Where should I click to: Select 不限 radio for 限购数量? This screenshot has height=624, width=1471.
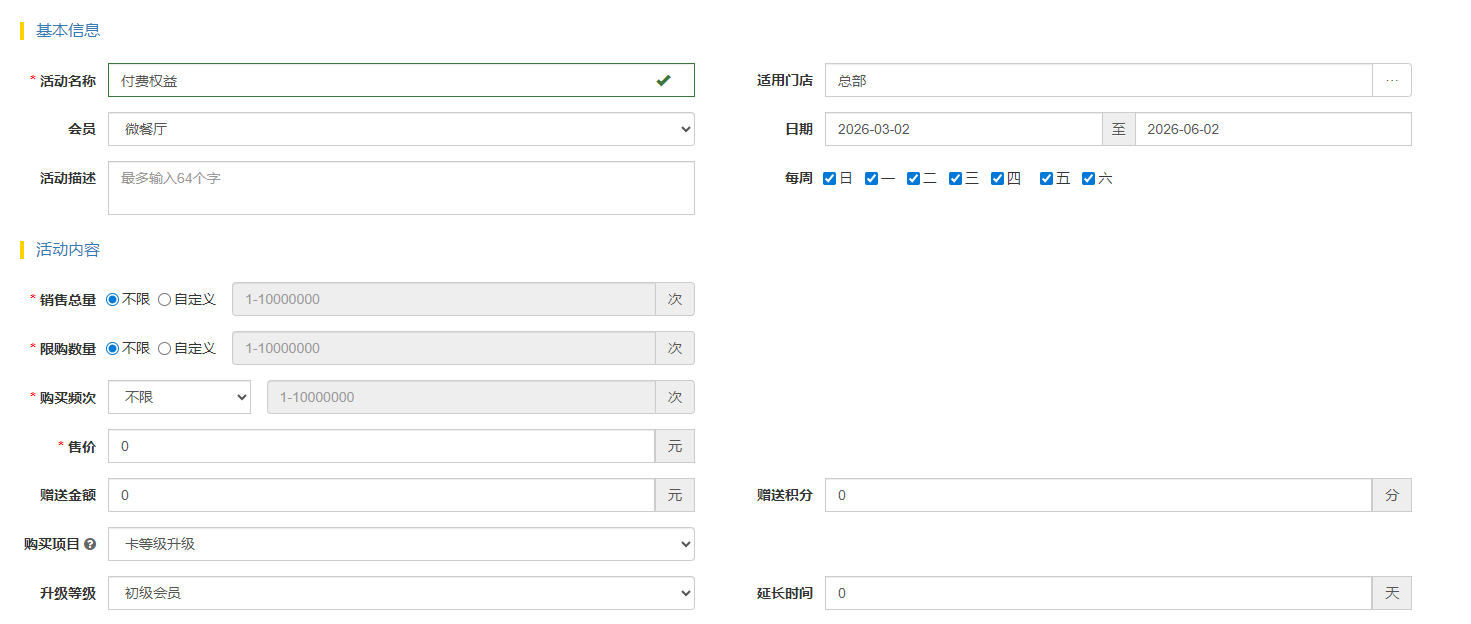pyautogui.click(x=113, y=348)
